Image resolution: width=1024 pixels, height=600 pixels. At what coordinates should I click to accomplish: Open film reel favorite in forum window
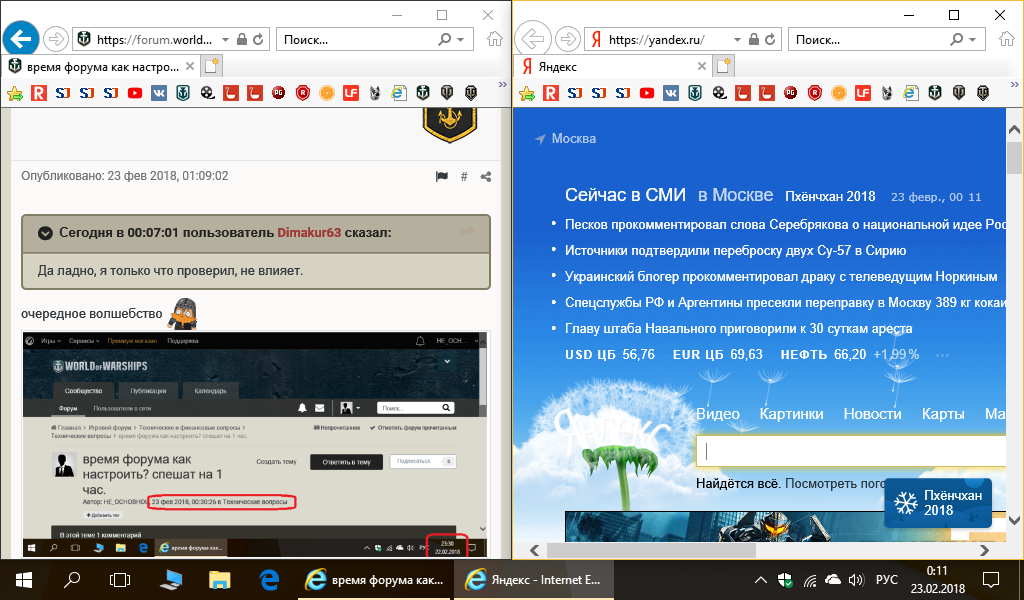click(x=207, y=93)
